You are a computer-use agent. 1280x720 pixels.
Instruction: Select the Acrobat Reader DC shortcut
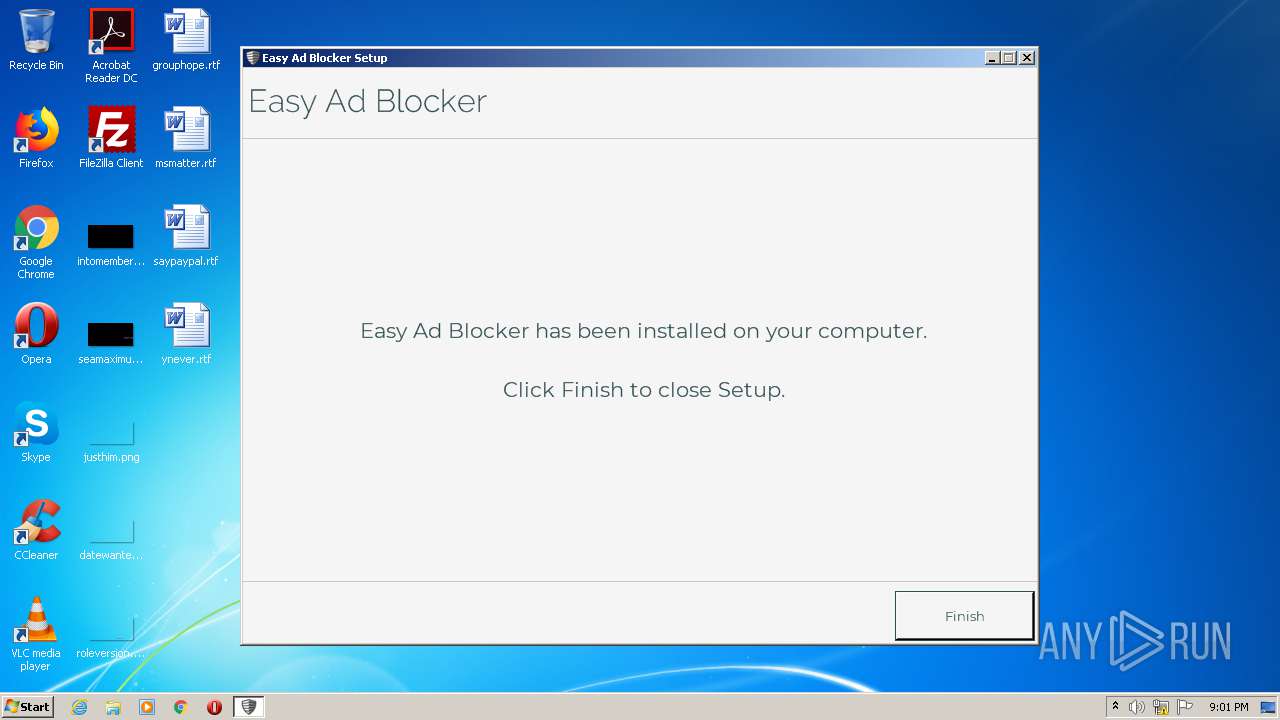coord(111,46)
